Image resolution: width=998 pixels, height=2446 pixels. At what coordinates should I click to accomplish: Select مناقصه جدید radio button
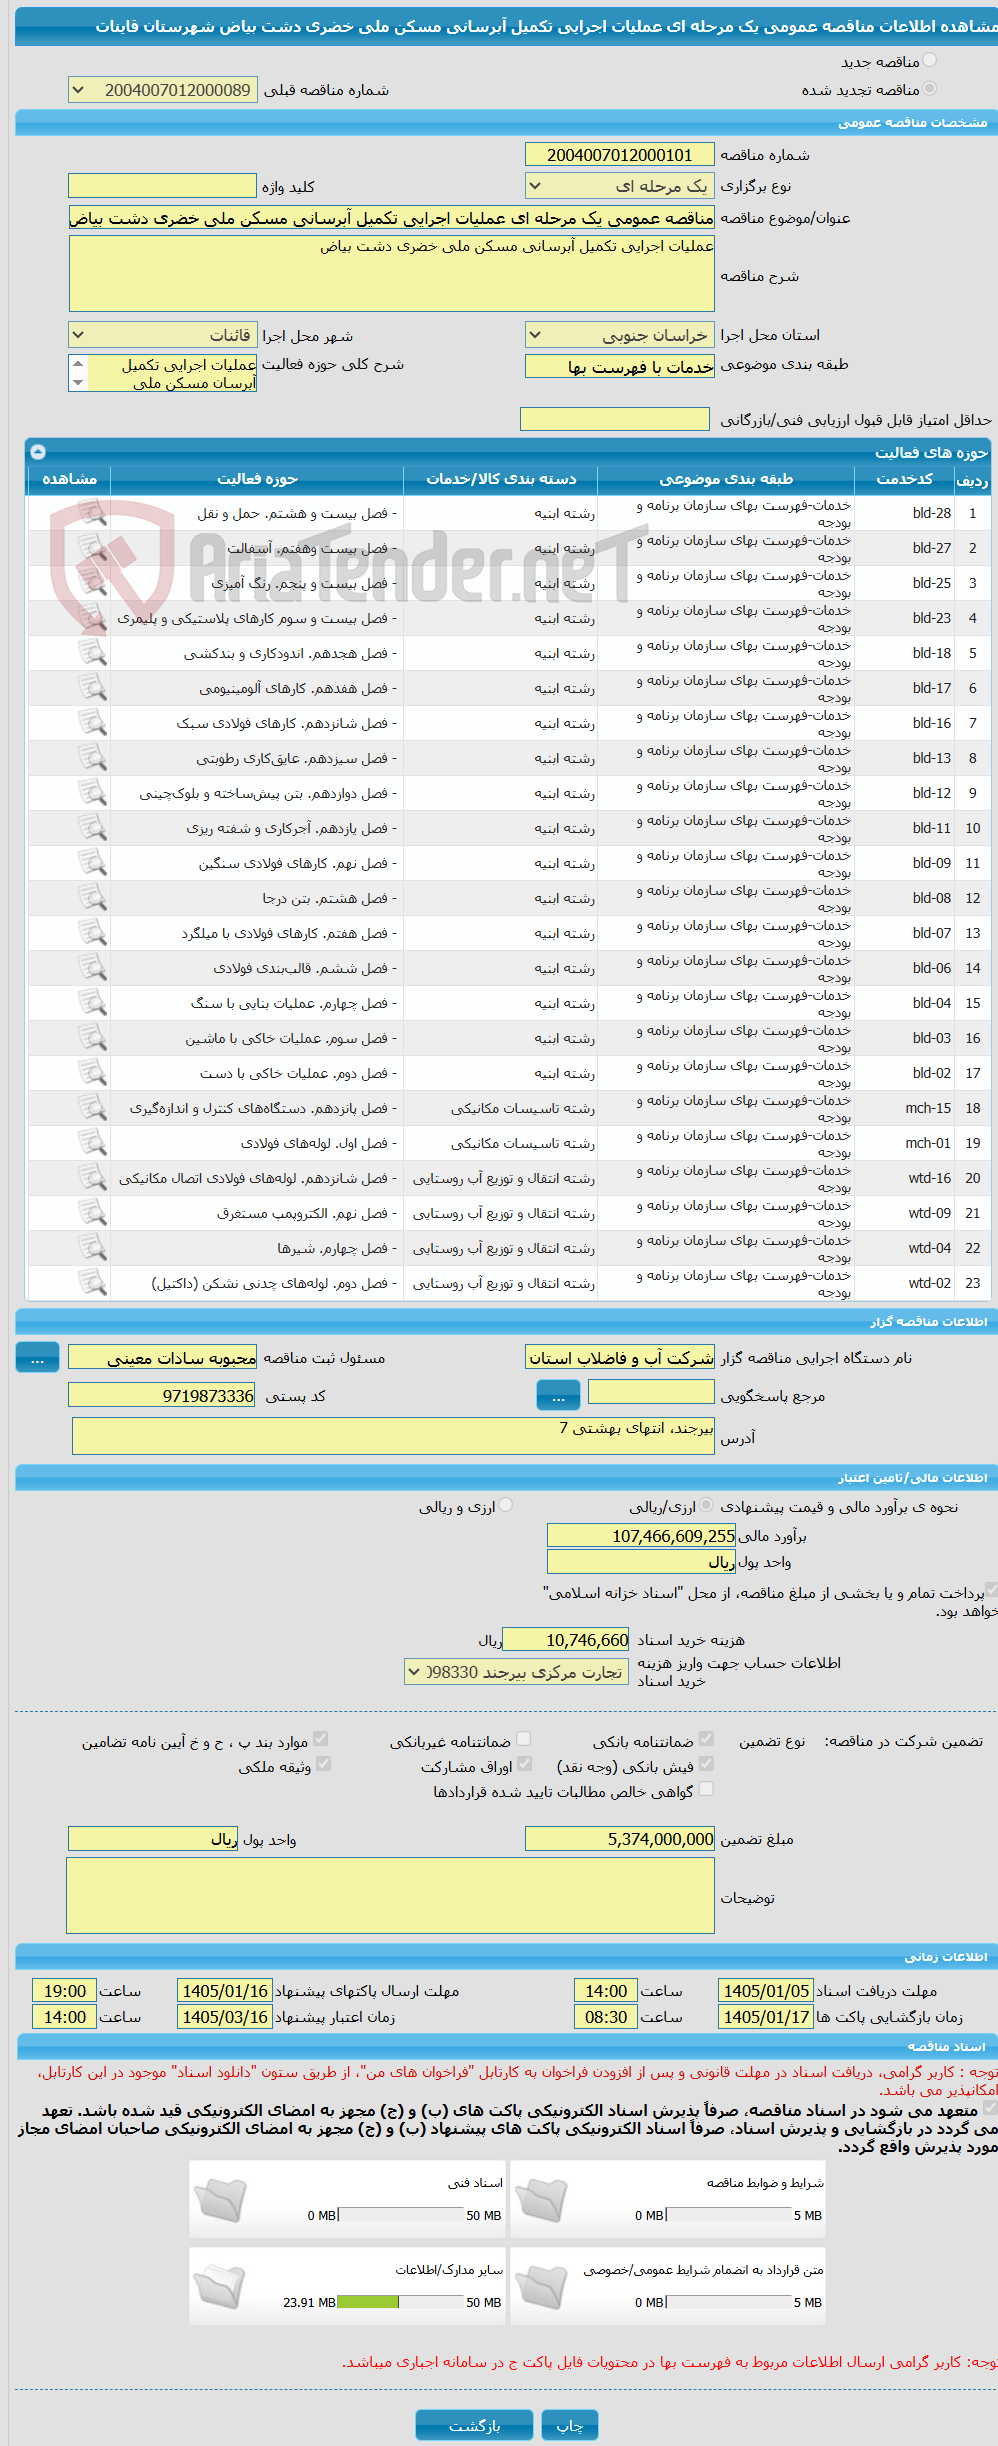(930, 61)
